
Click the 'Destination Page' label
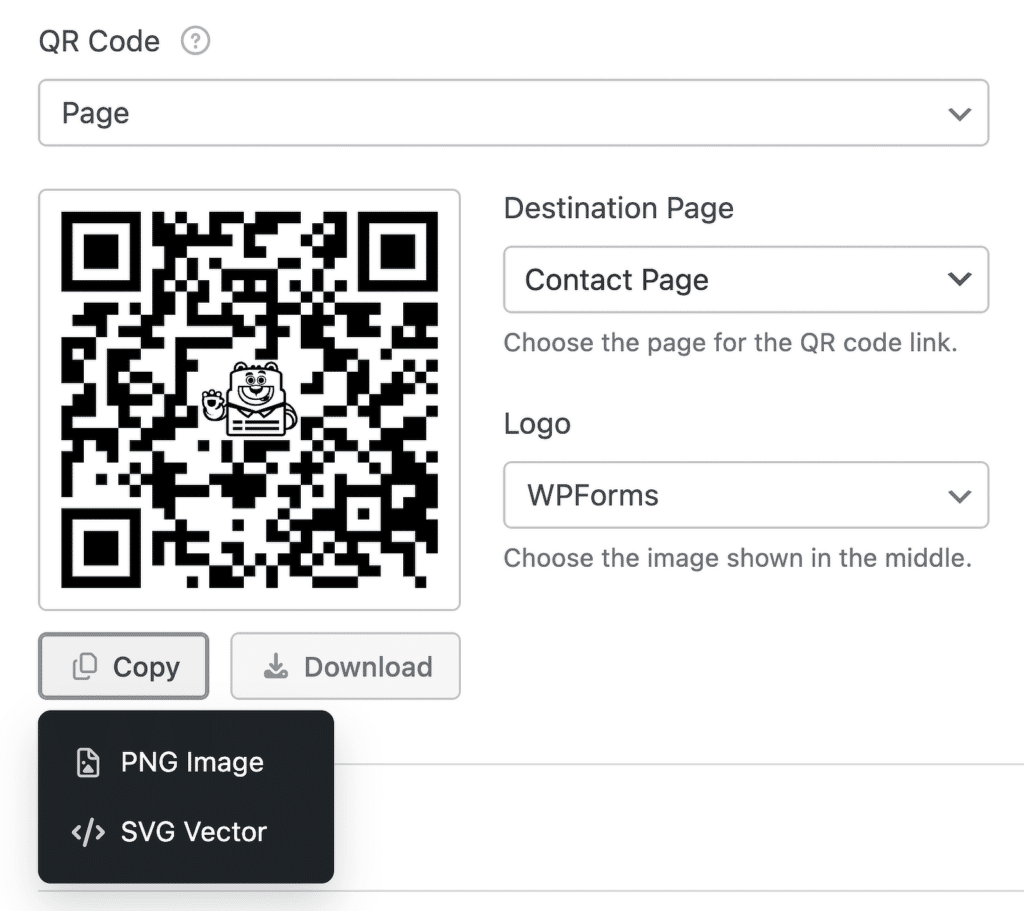click(x=618, y=208)
